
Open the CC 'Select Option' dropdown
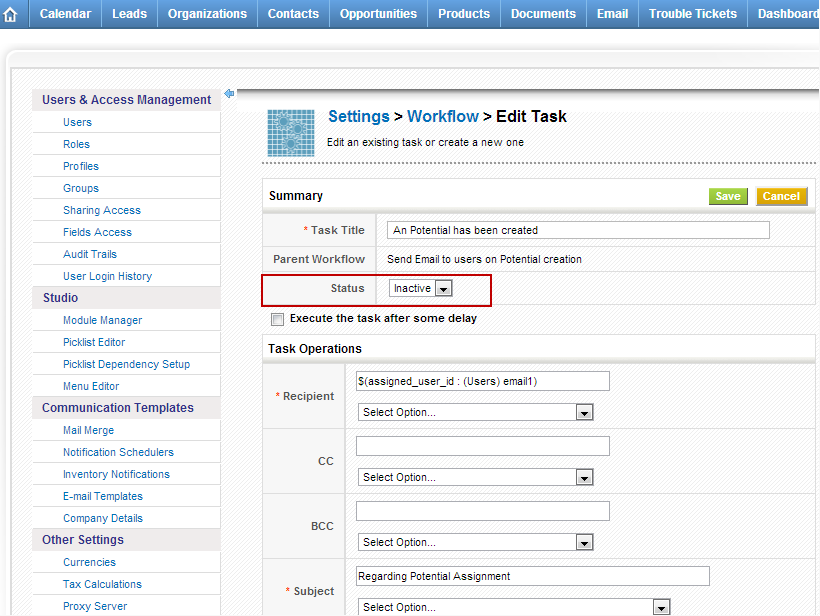coord(475,477)
